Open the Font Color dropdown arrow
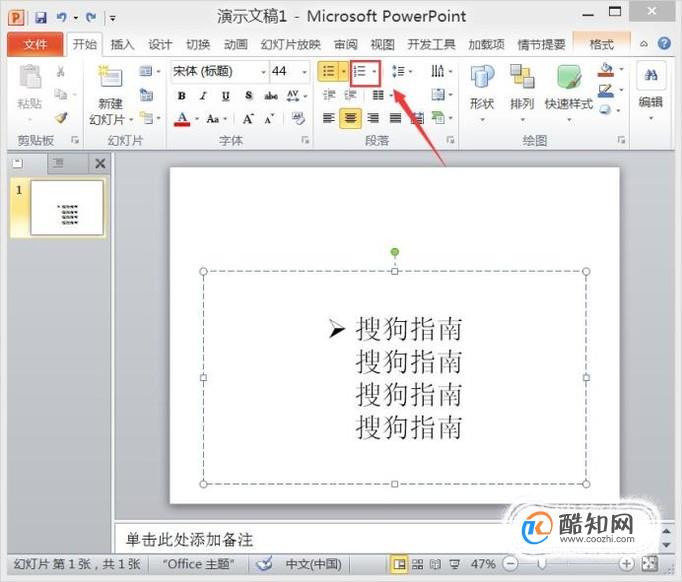The width and height of the screenshot is (682, 582). [197, 119]
